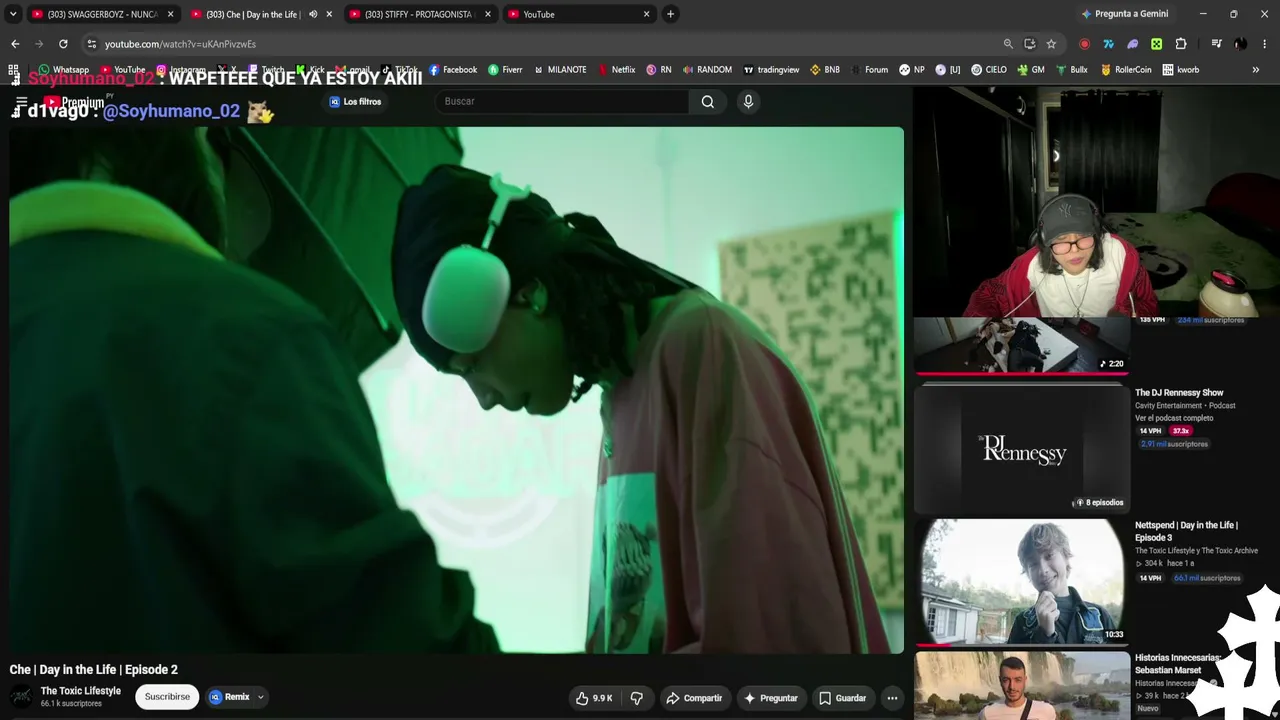Open the Fiverr bookmark
The width and height of the screenshot is (1280, 720).
(x=505, y=70)
